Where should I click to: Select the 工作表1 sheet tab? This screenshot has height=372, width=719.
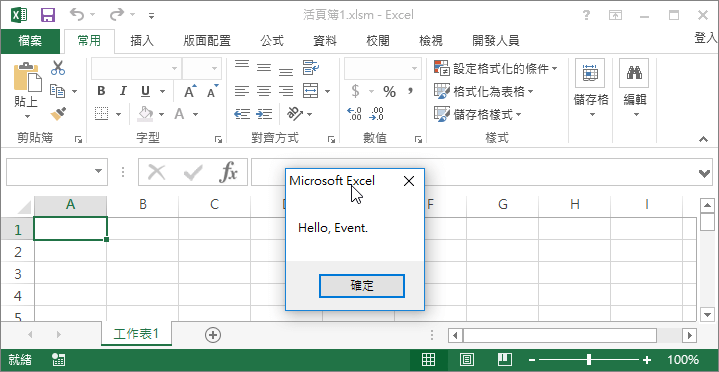coord(136,333)
